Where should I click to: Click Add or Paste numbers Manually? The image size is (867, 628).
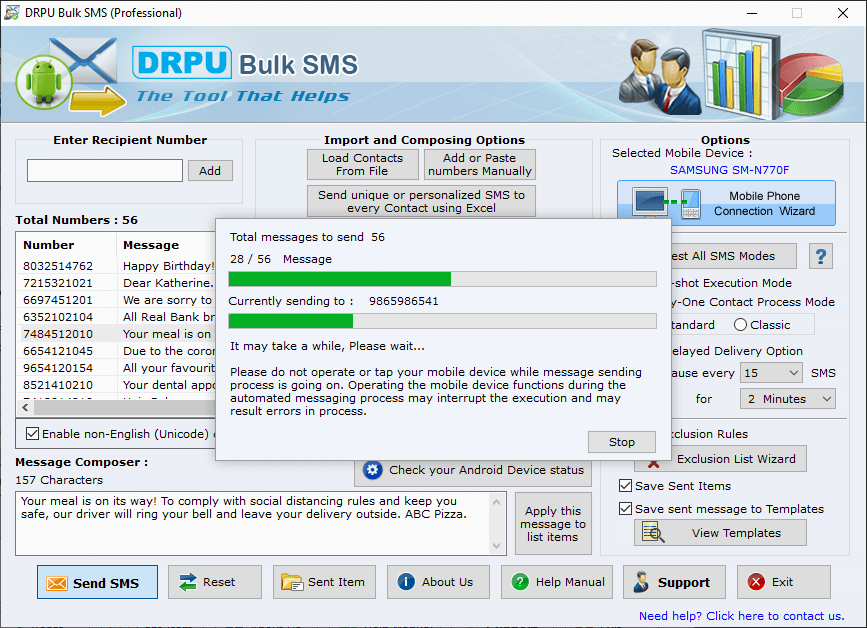479,165
